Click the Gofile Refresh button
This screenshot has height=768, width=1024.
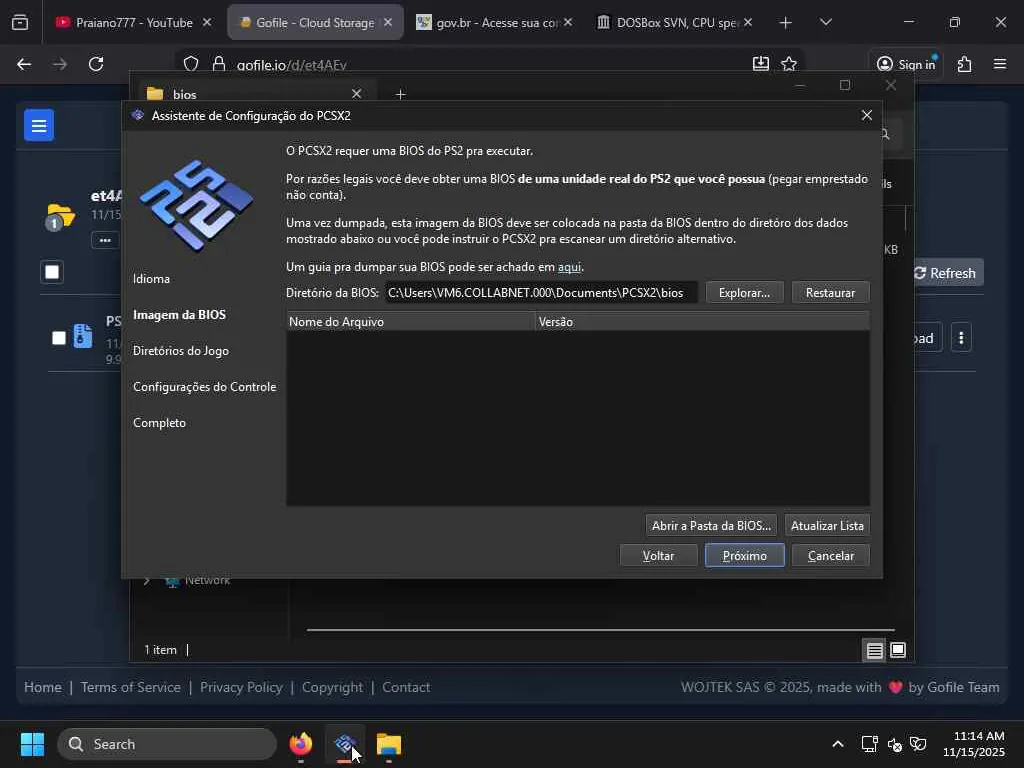click(945, 273)
